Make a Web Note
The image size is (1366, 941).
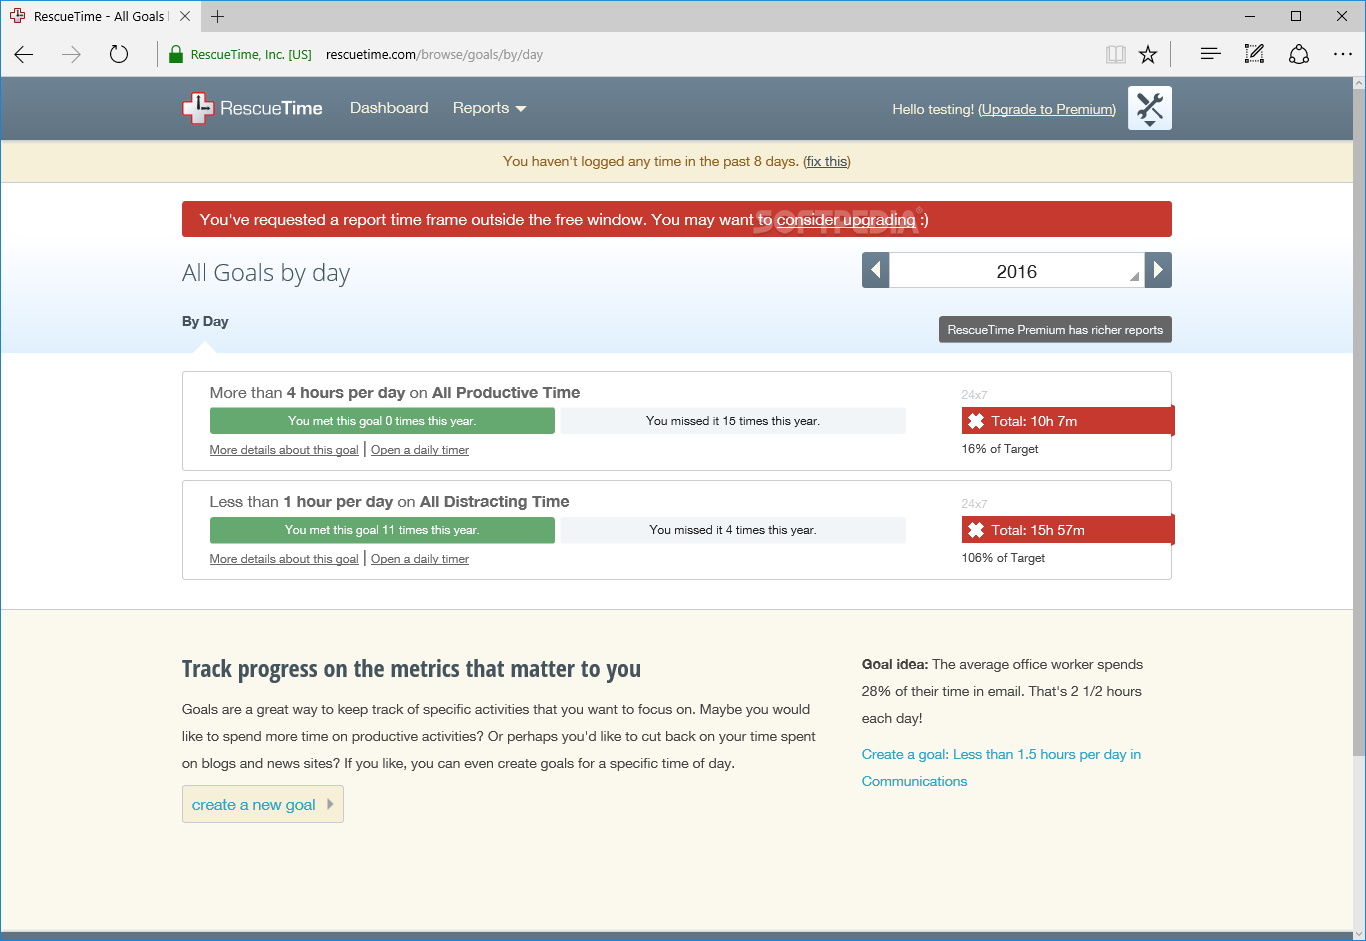click(x=1254, y=54)
